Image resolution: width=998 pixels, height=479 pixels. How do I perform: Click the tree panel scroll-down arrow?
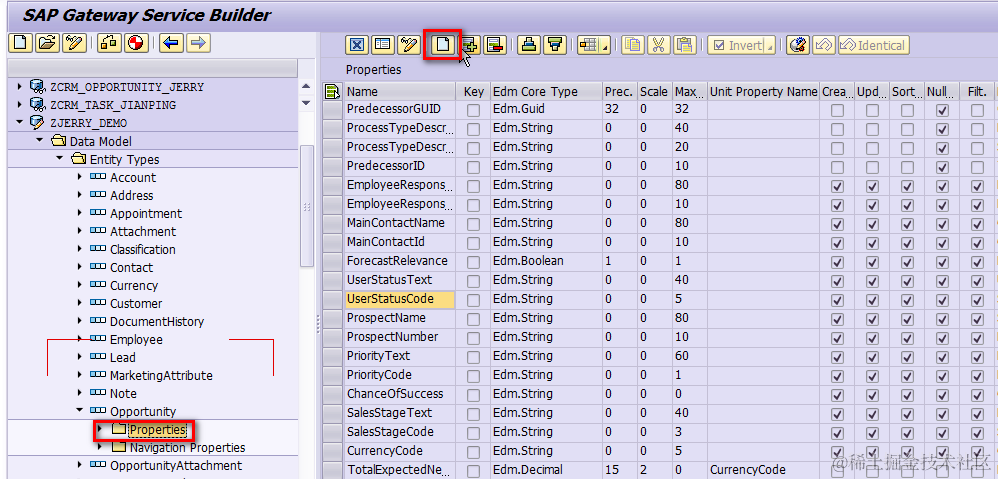306,102
